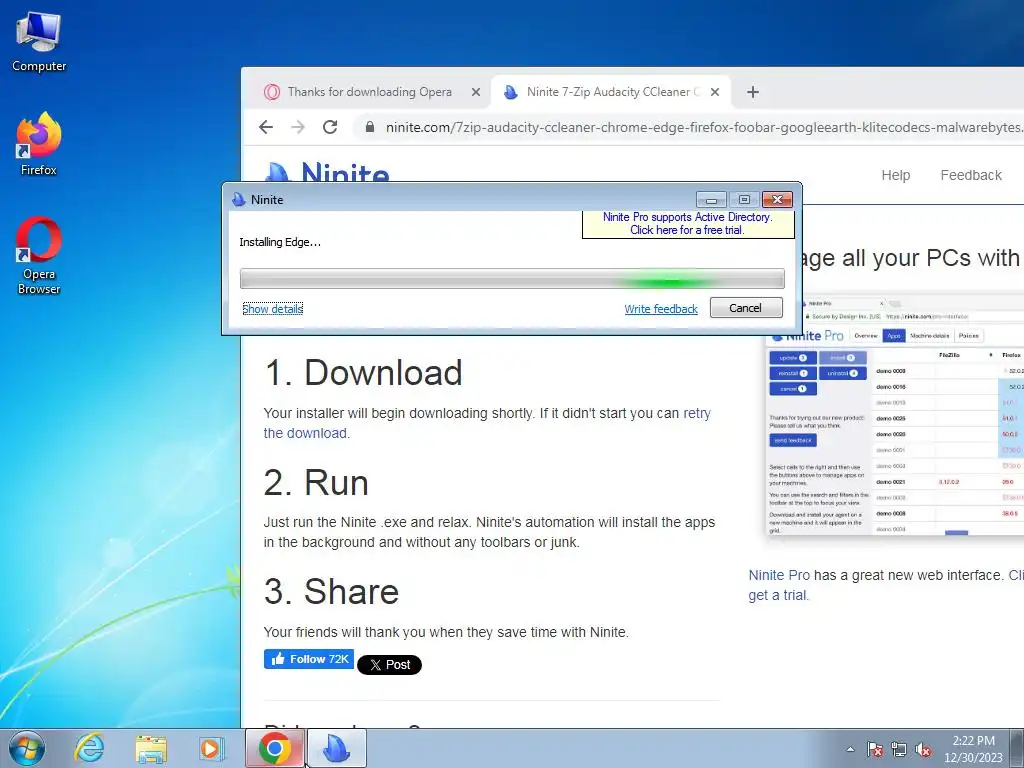Switch to Chrome via taskbar icon
1024x768 pixels.
click(x=275, y=748)
